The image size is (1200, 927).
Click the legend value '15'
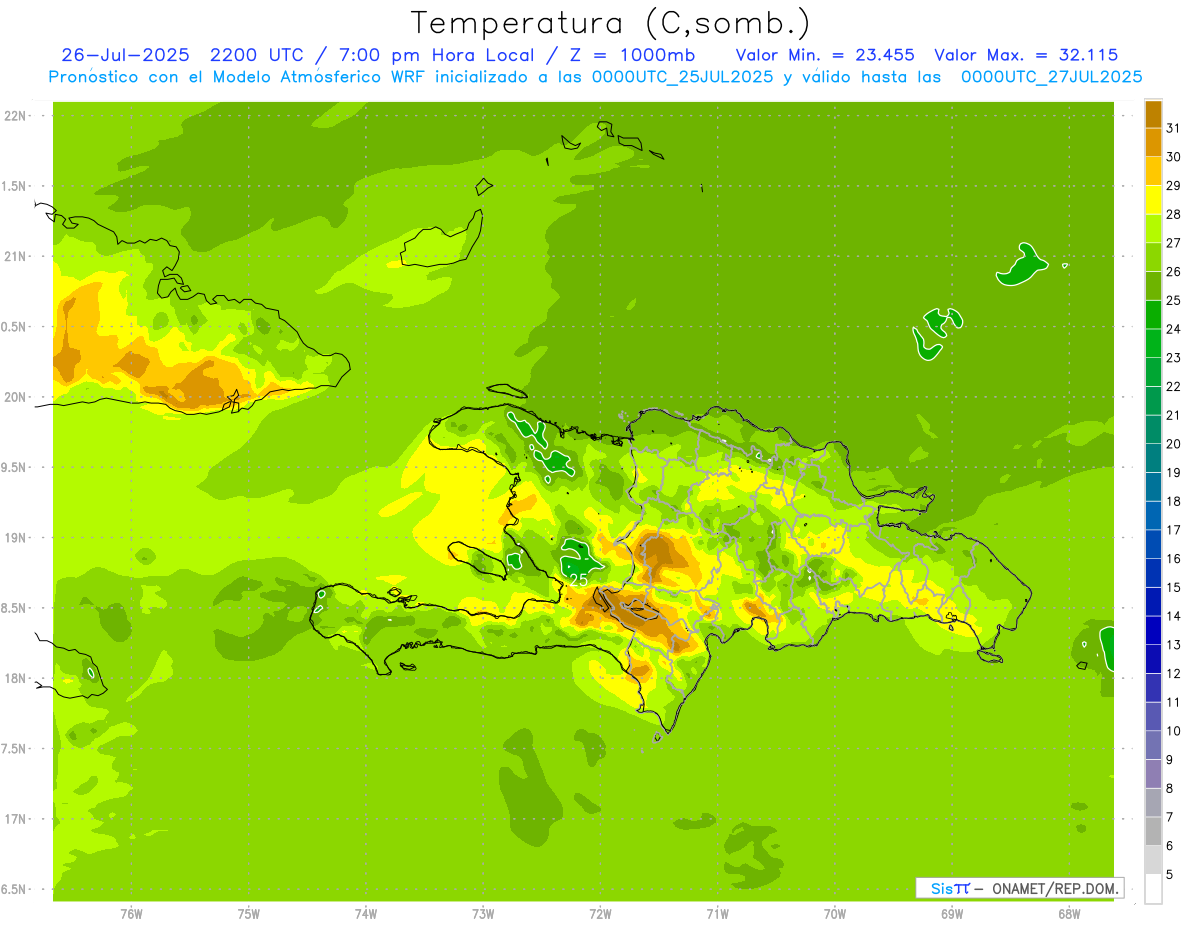(1173, 587)
